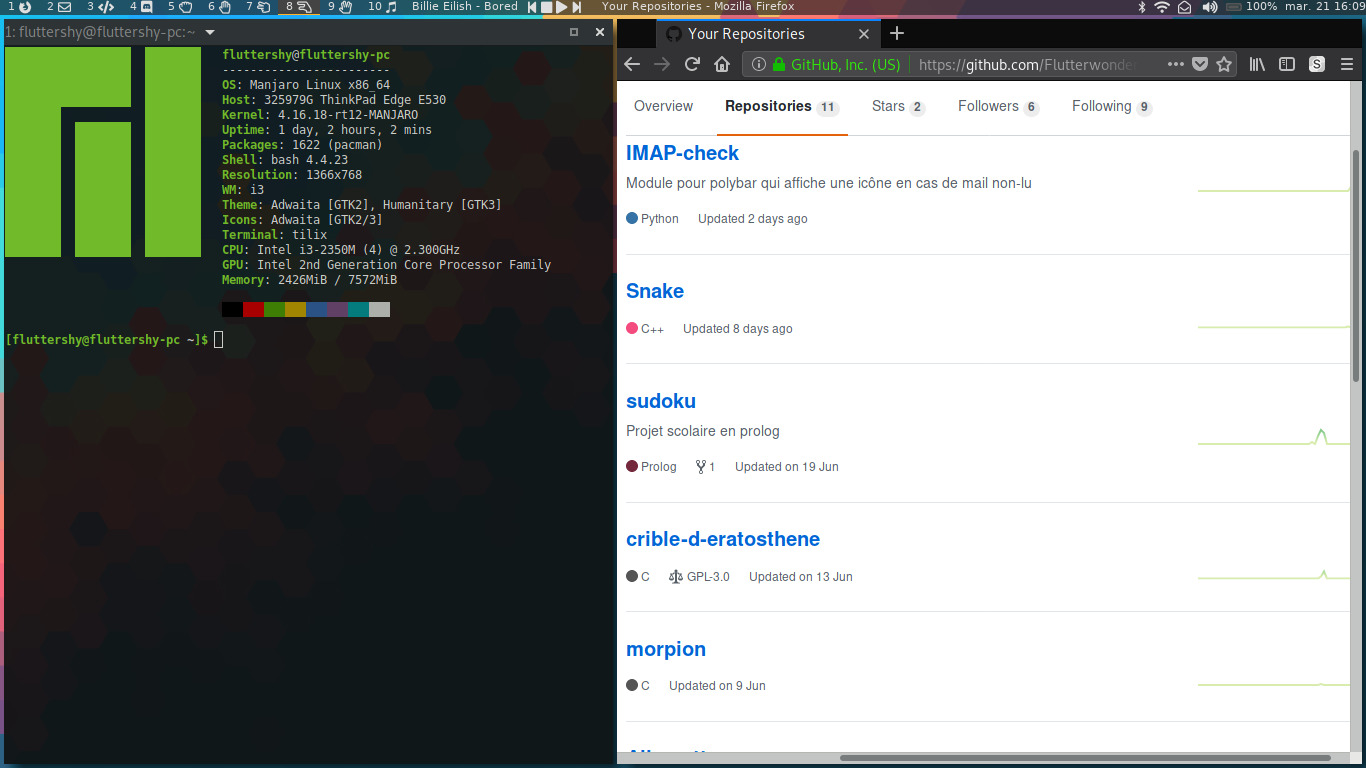The width and height of the screenshot is (1366, 768).
Task: Click the Prolog language label
Action: 651,467
